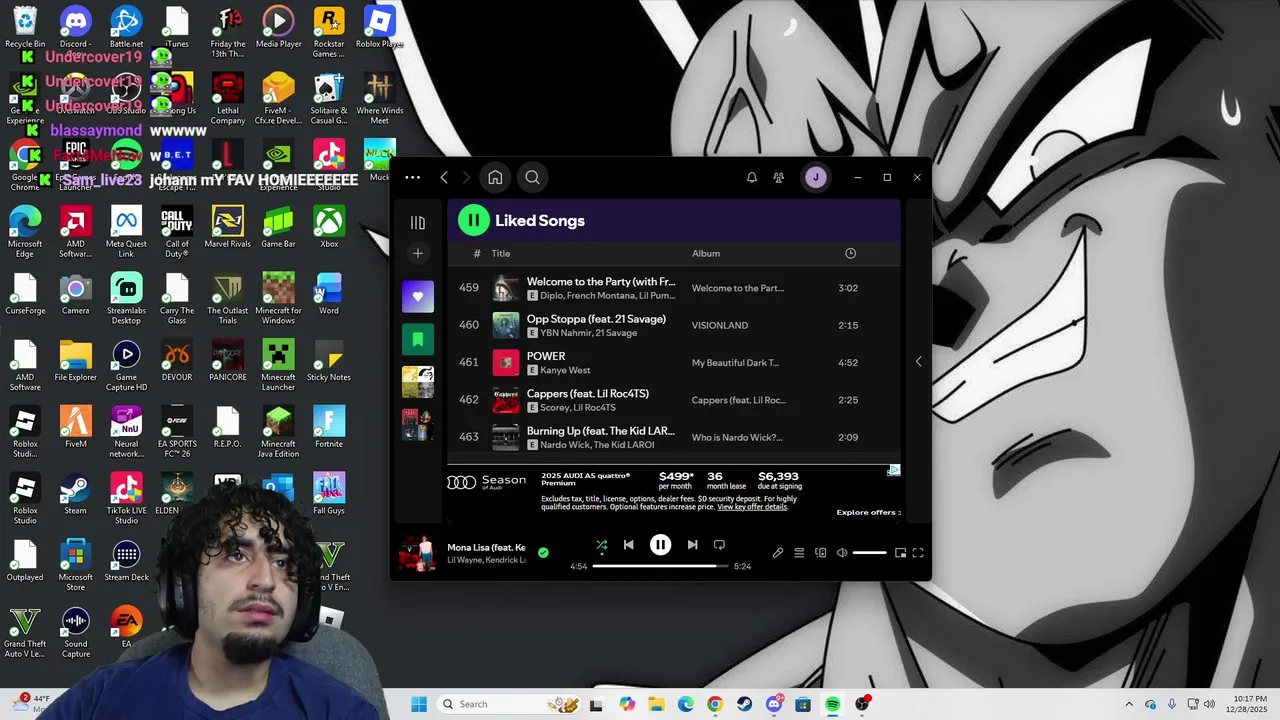Screen dimensions: 1280x720
Task: Toggle shuffle in Spotify player
Action: (601, 545)
